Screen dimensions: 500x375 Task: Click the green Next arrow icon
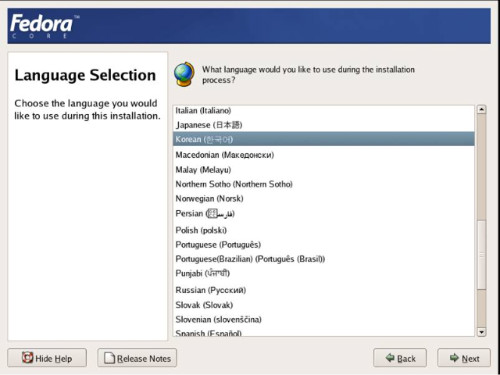454,358
